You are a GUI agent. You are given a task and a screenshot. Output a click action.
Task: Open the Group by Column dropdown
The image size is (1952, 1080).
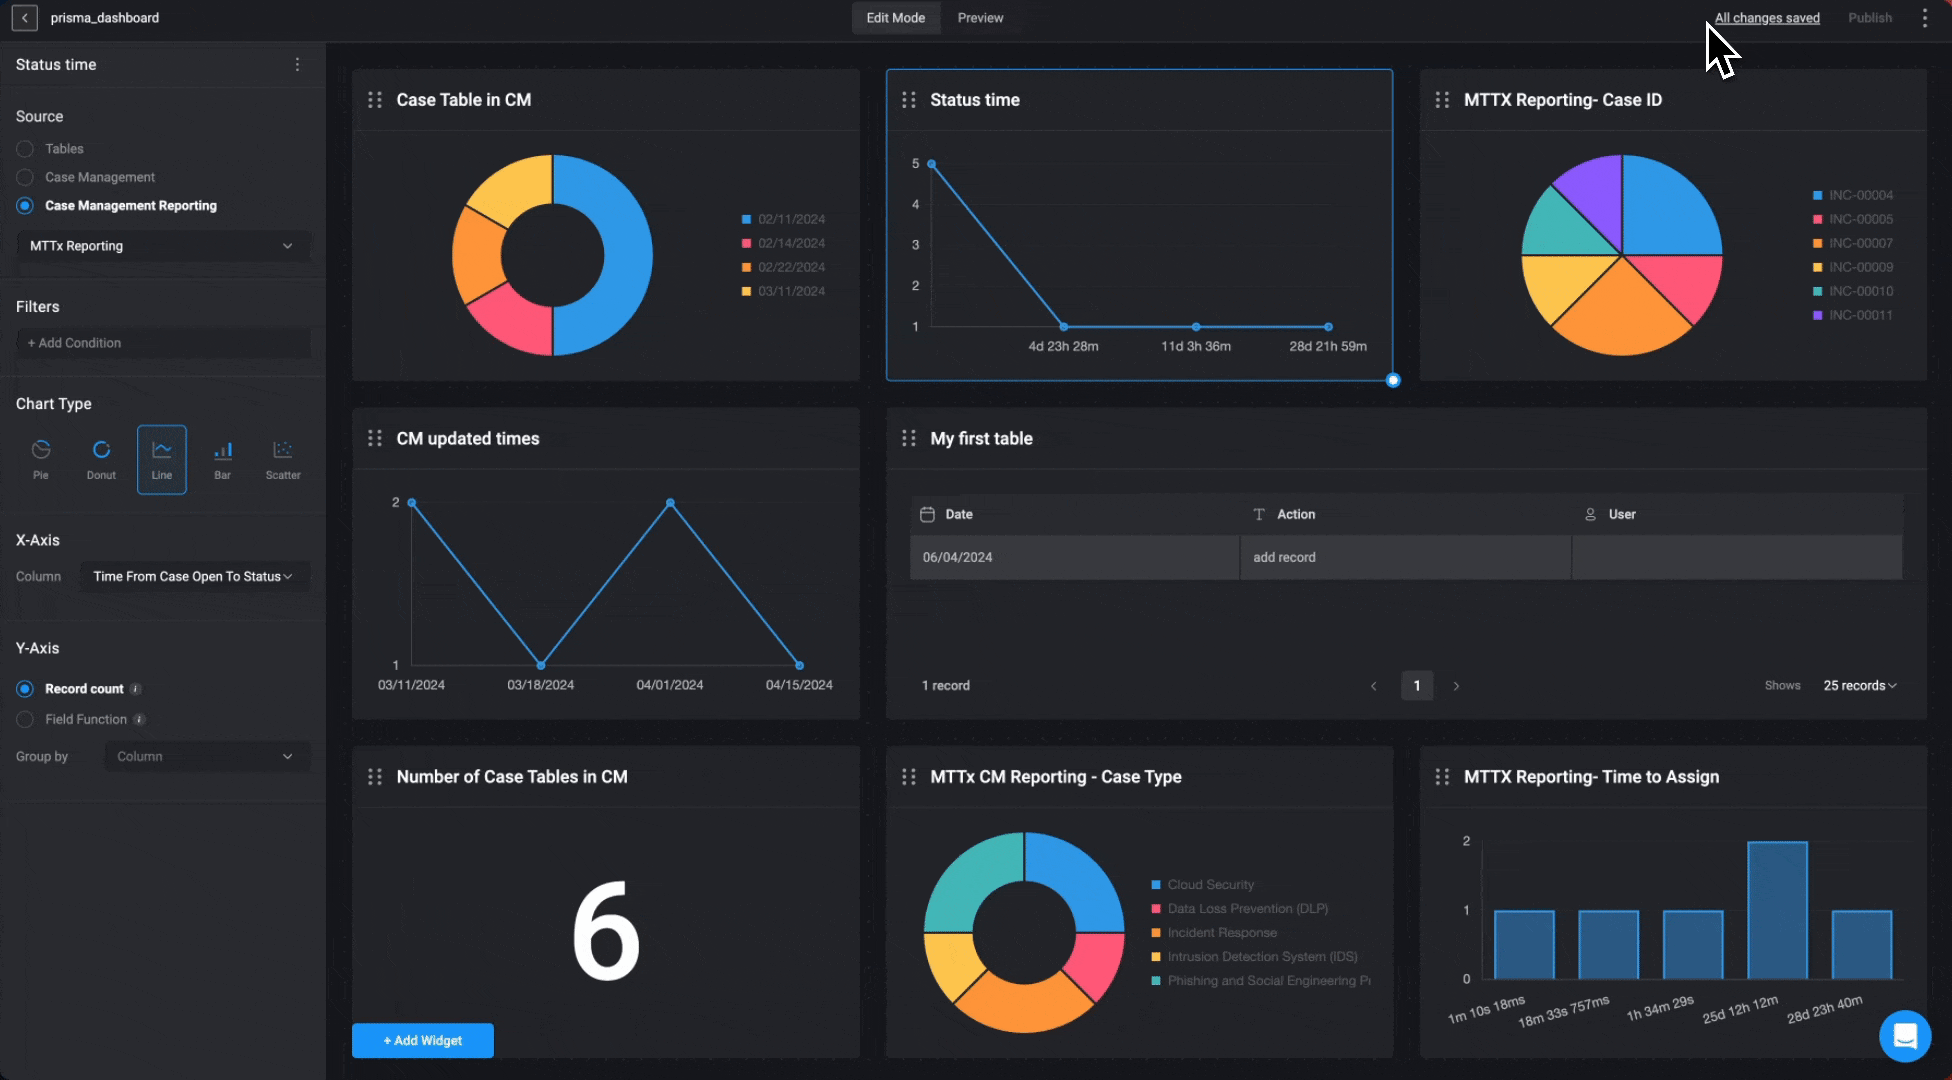pos(206,757)
